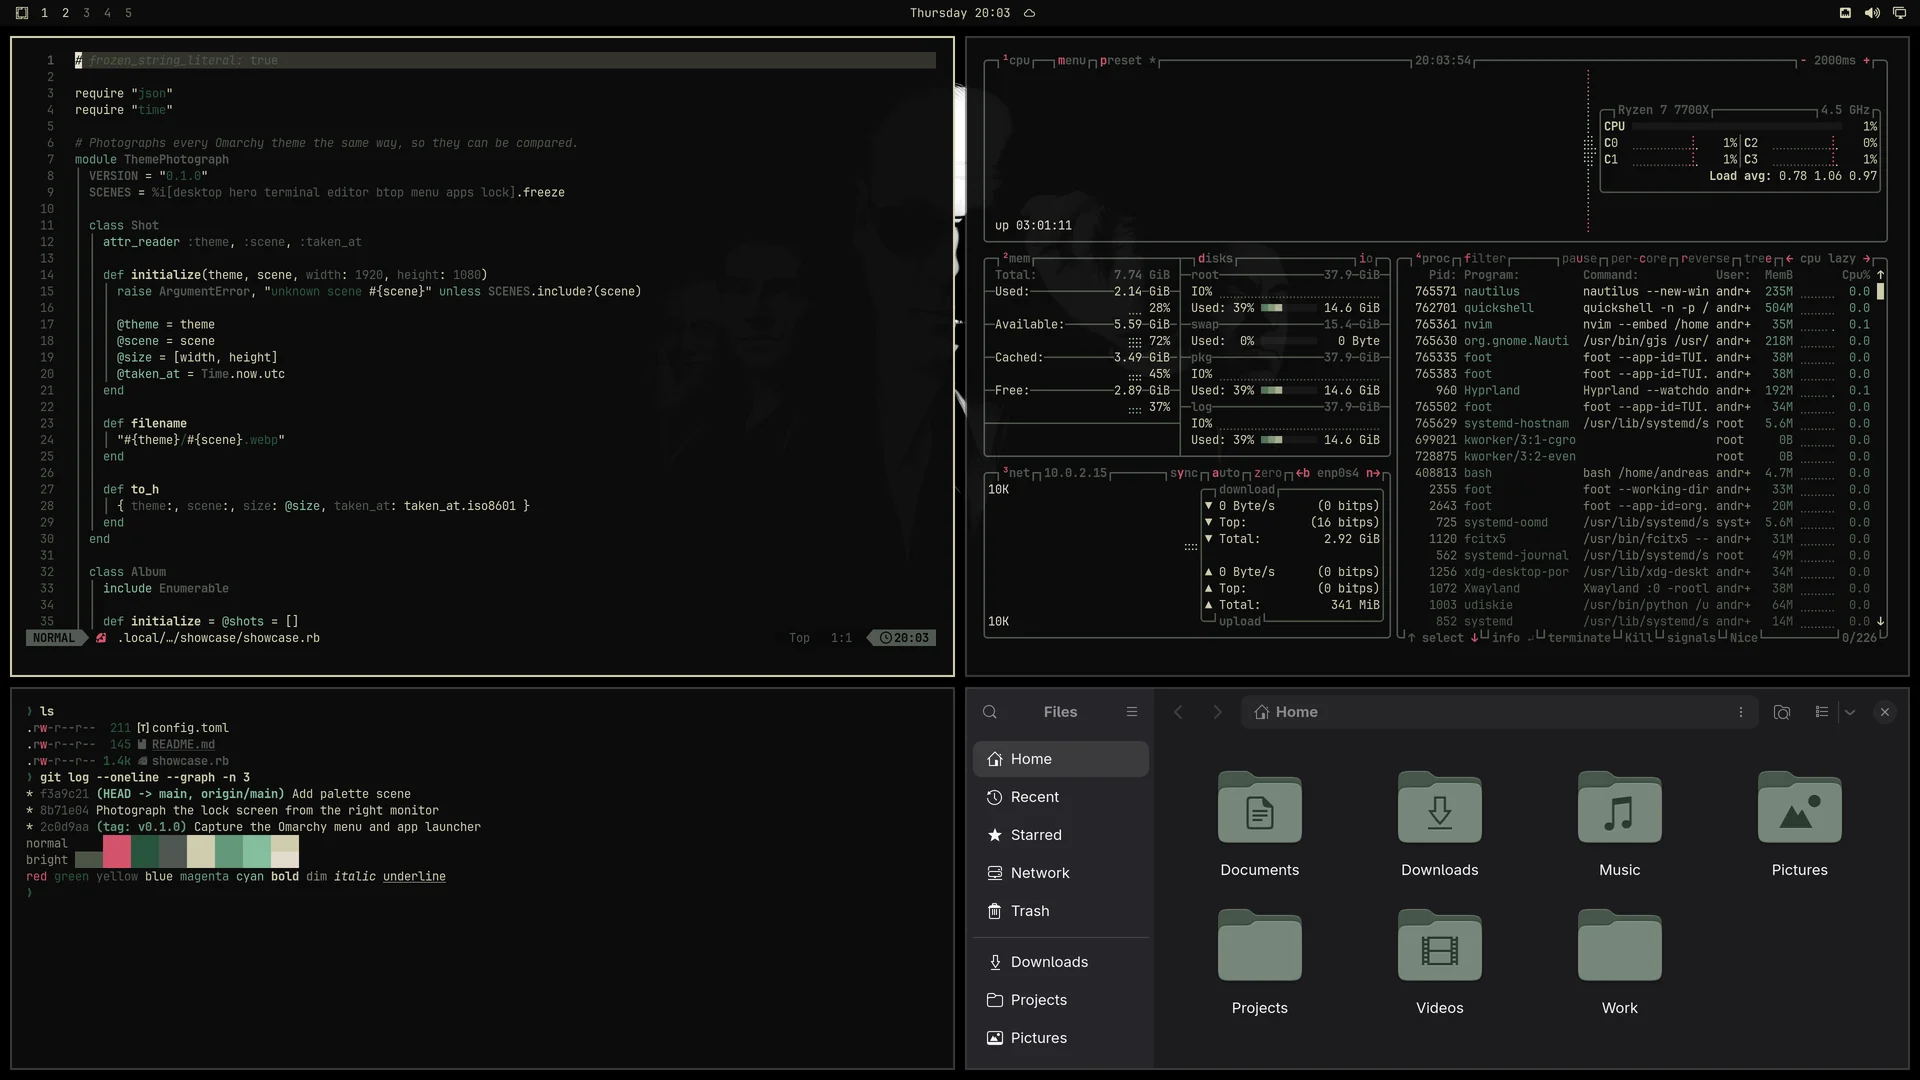Toggle btop per-core process display
Image resolution: width=1920 pixels, height=1080 pixels.
pos(1638,259)
